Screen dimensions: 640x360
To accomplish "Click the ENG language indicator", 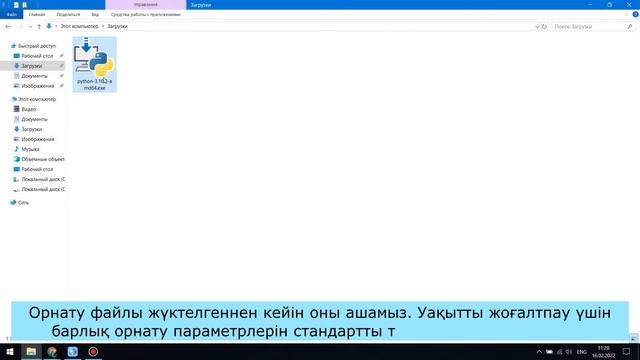I will point(582,352).
